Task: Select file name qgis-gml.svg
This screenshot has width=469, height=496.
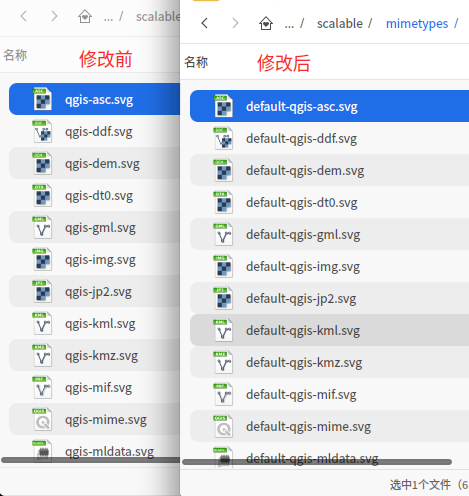Action: (100, 228)
